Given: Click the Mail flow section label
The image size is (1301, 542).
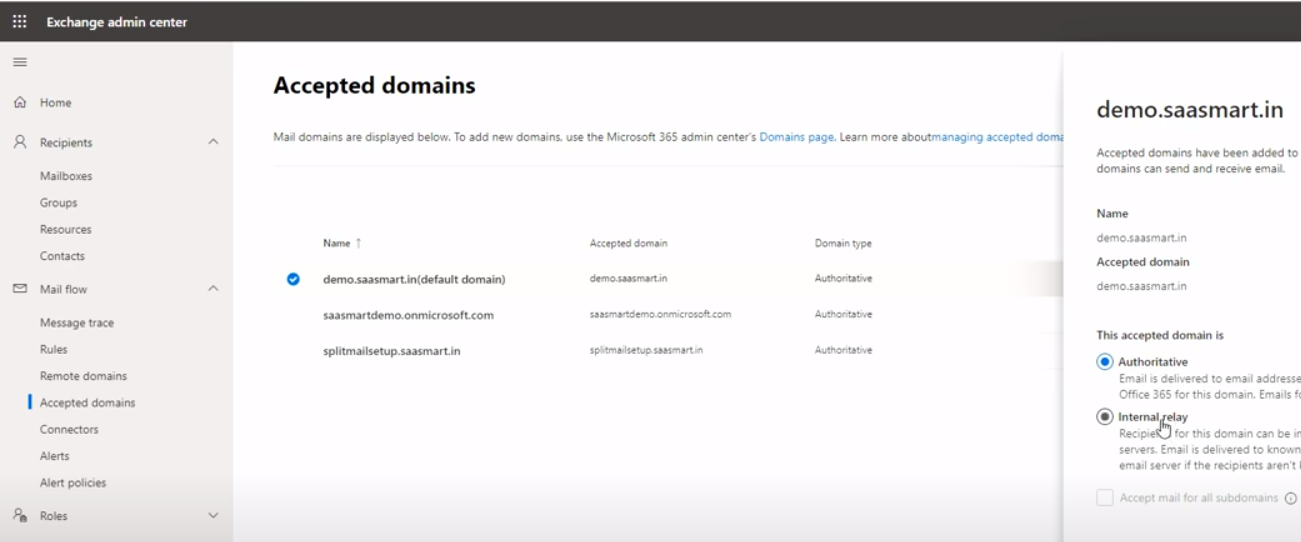Looking at the screenshot, I should (x=63, y=290).
